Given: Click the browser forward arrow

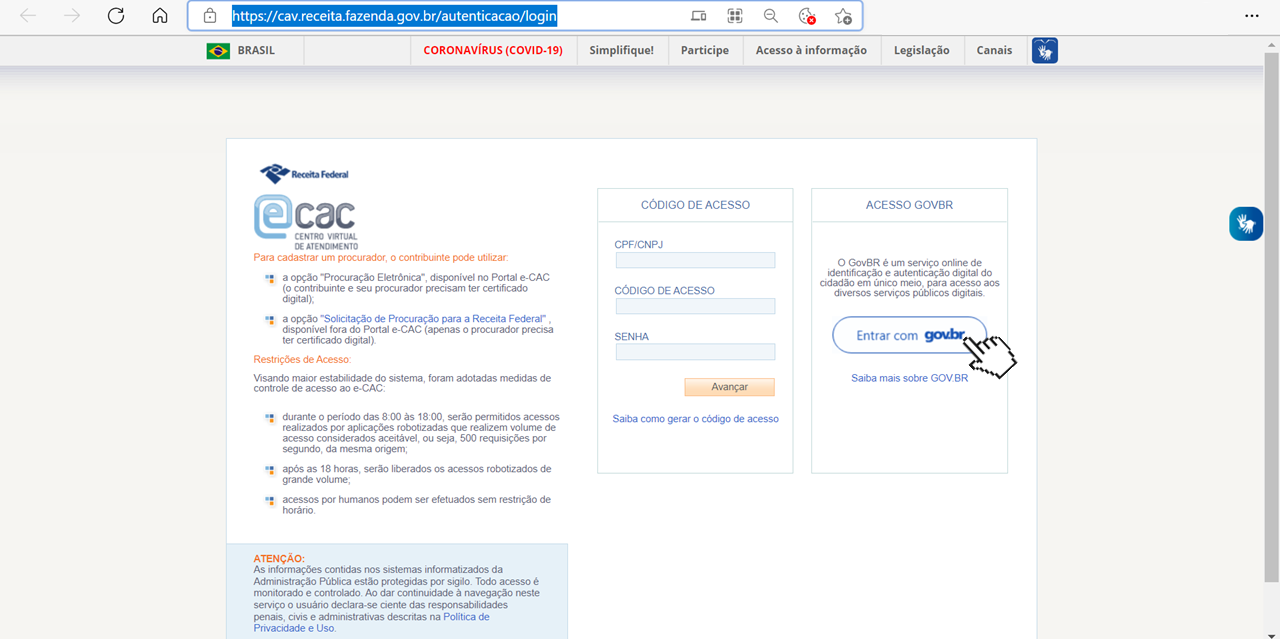Looking at the screenshot, I should tap(72, 16).
